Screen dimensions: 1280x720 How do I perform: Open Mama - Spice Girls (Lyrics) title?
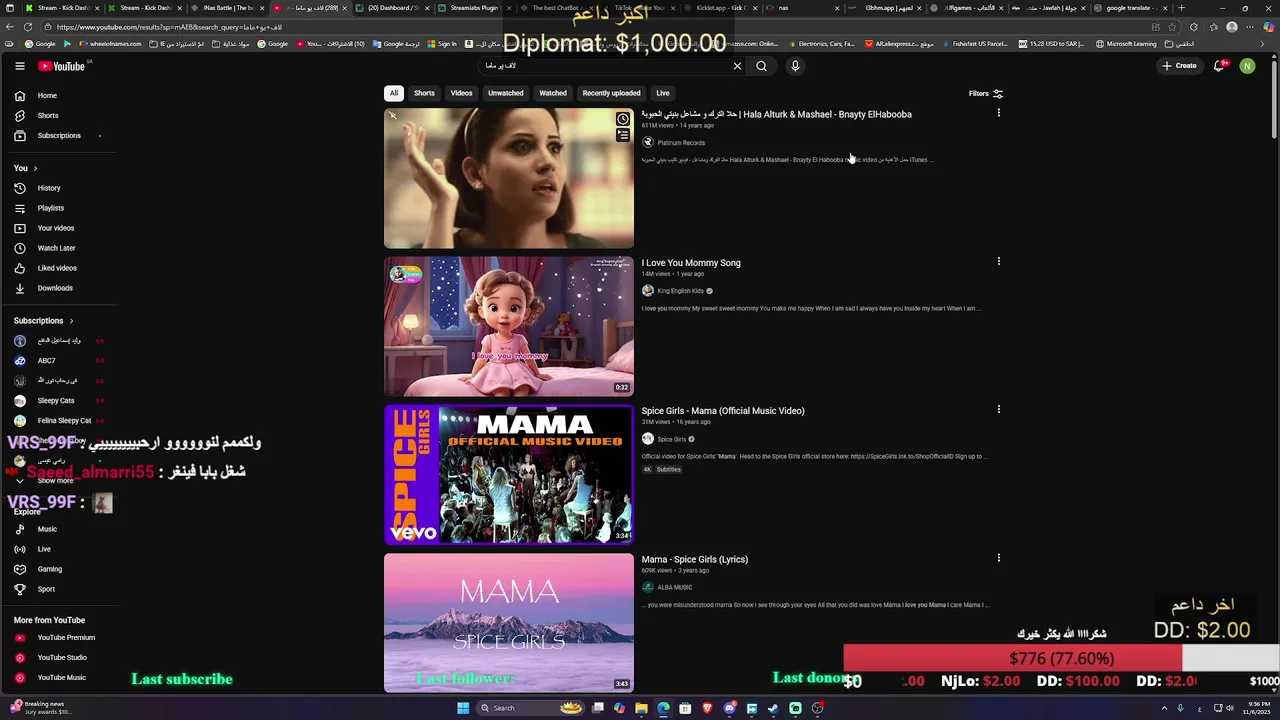695,559
